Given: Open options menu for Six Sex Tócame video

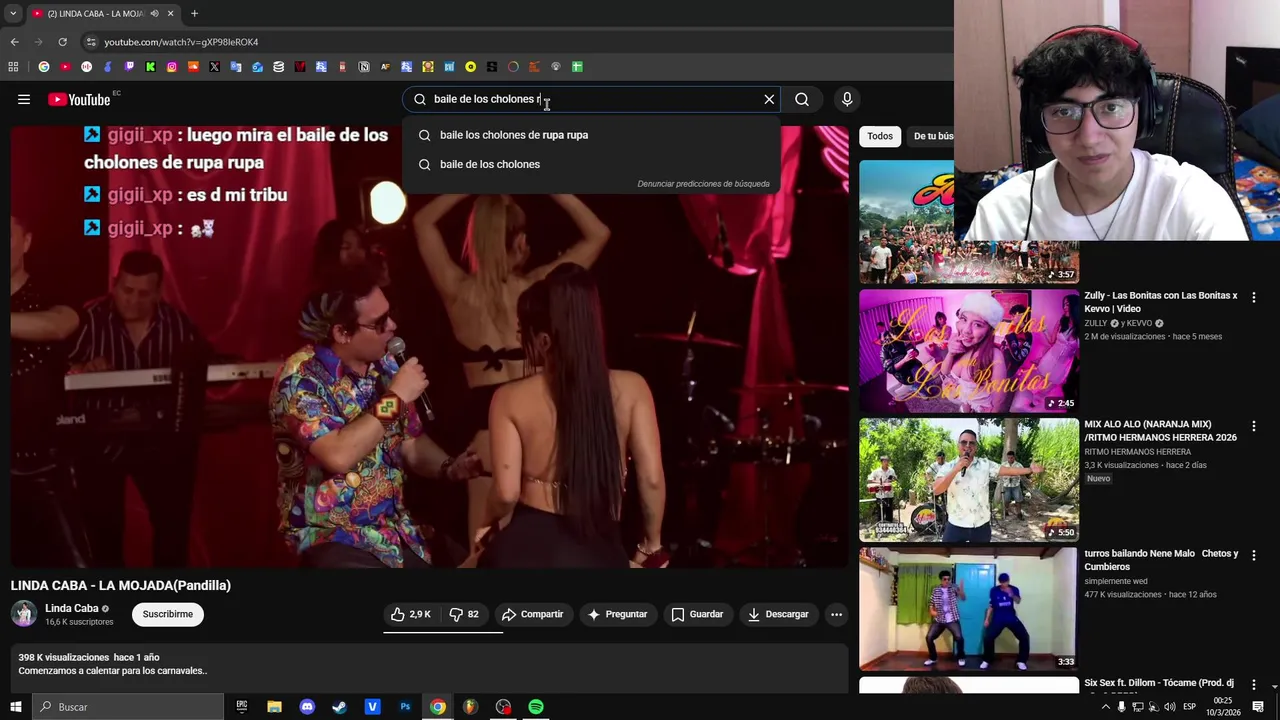Looking at the screenshot, I should tap(1254, 685).
